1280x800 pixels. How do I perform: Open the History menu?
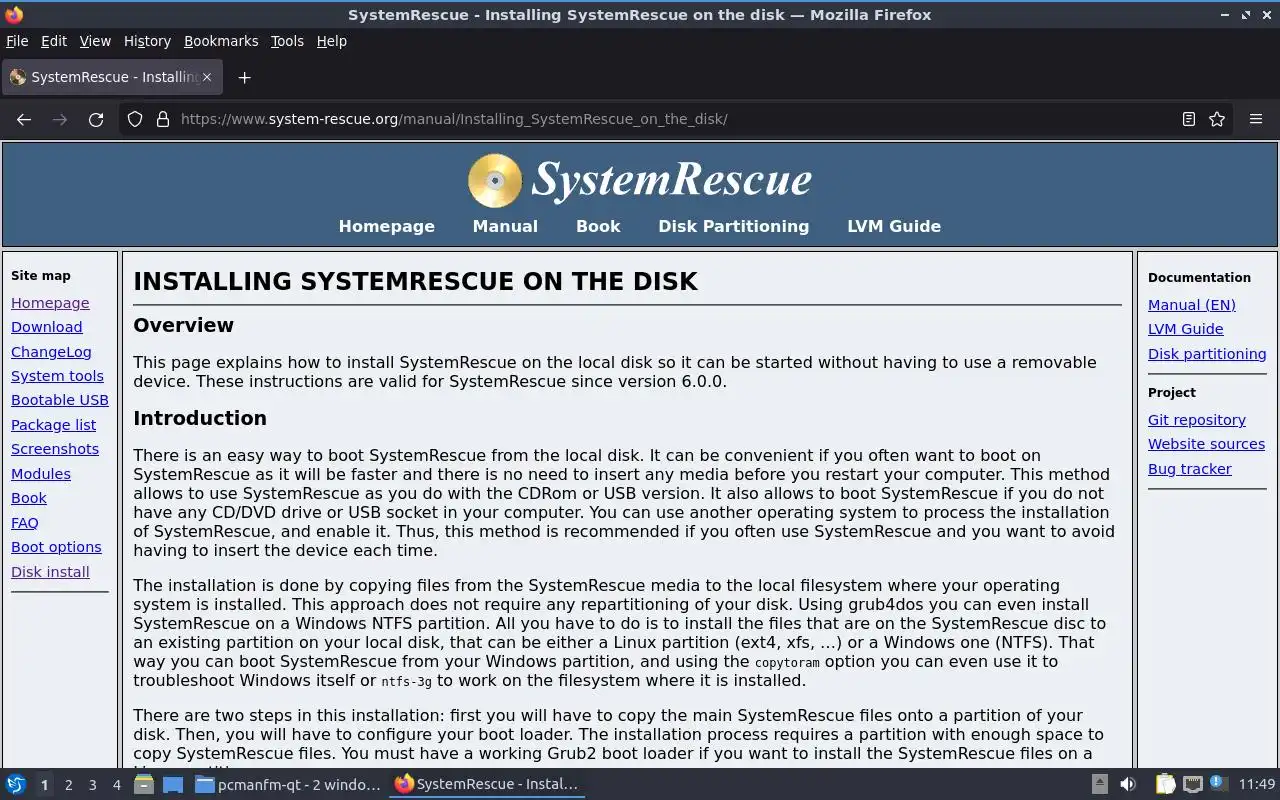(x=147, y=41)
